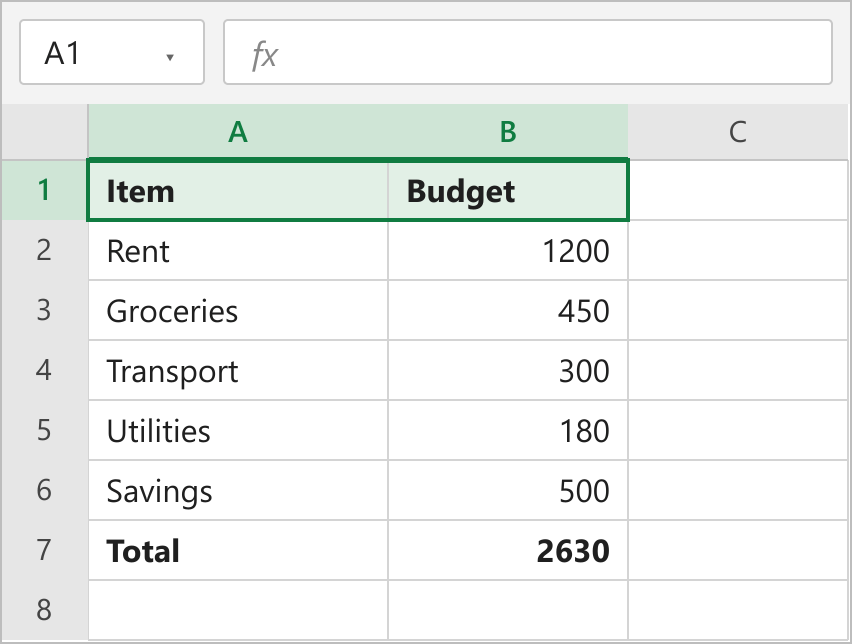Click empty cell C1
This screenshot has height=644, width=852.
point(738,190)
